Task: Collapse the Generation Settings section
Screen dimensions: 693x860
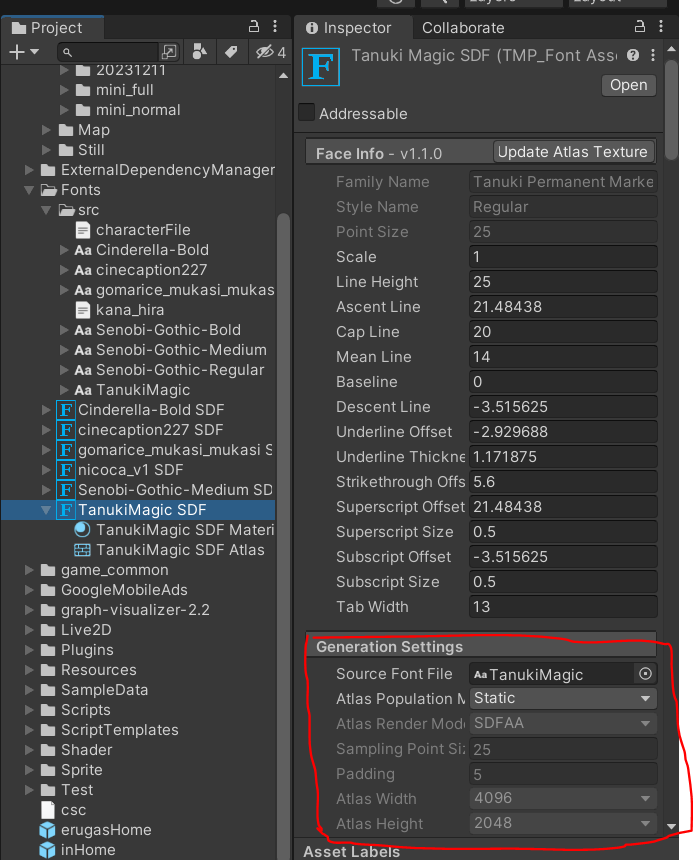Action: (481, 647)
